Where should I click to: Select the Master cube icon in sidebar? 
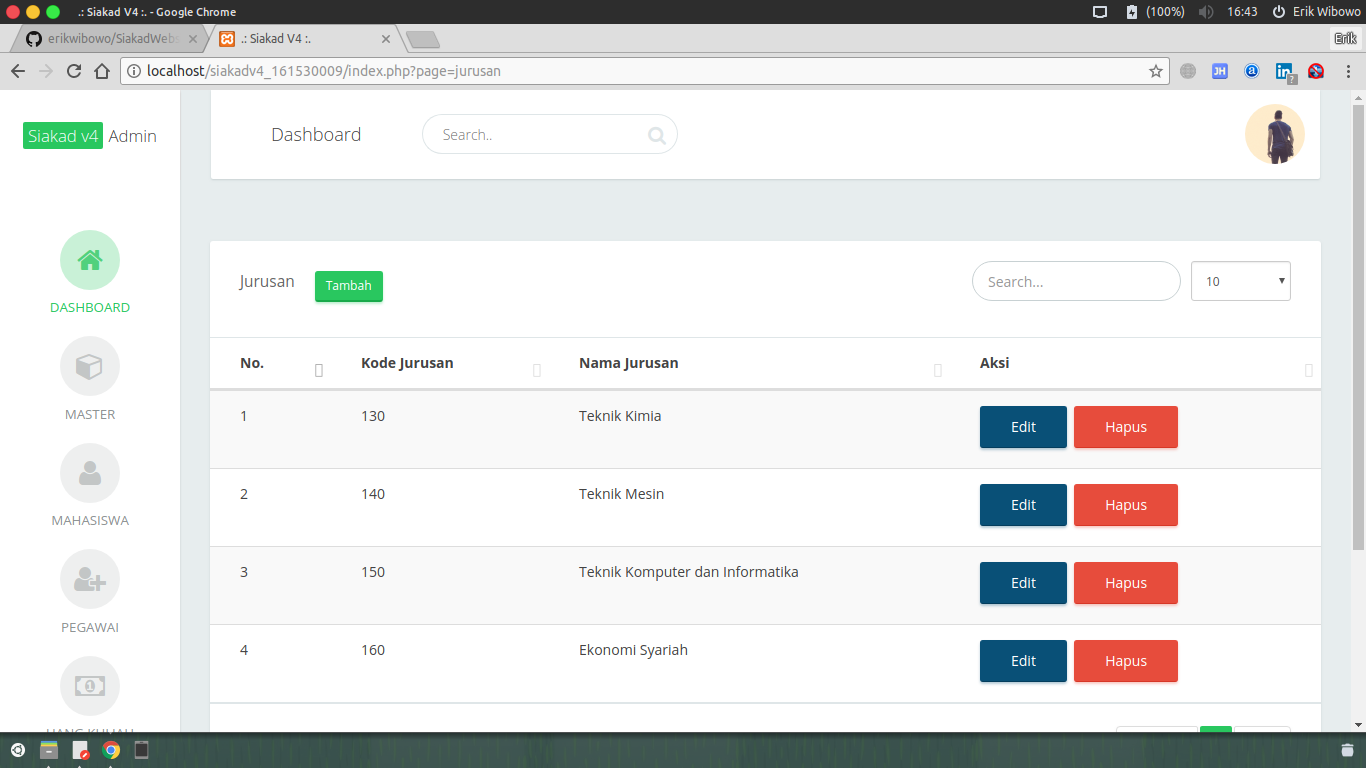coord(90,366)
